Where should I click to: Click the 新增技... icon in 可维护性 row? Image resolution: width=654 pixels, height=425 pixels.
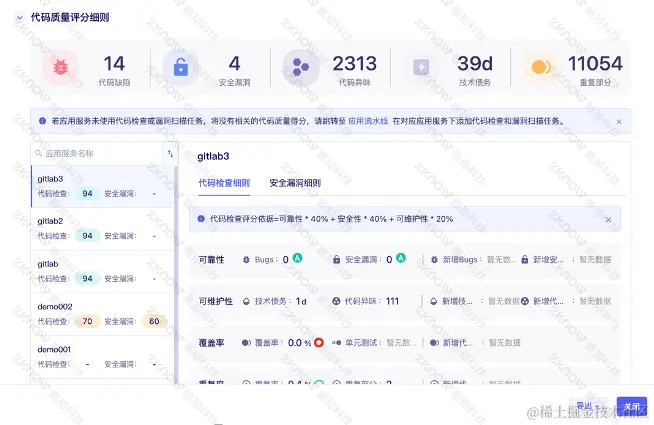coord(434,301)
